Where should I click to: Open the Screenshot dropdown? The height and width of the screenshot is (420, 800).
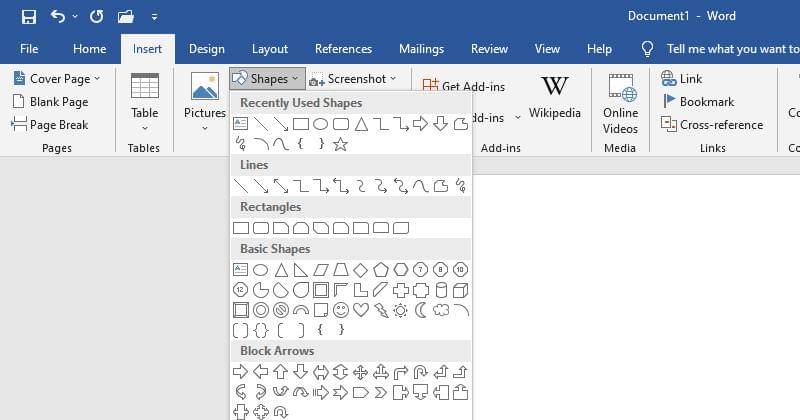pyautogui.click(x=353, y=78)
